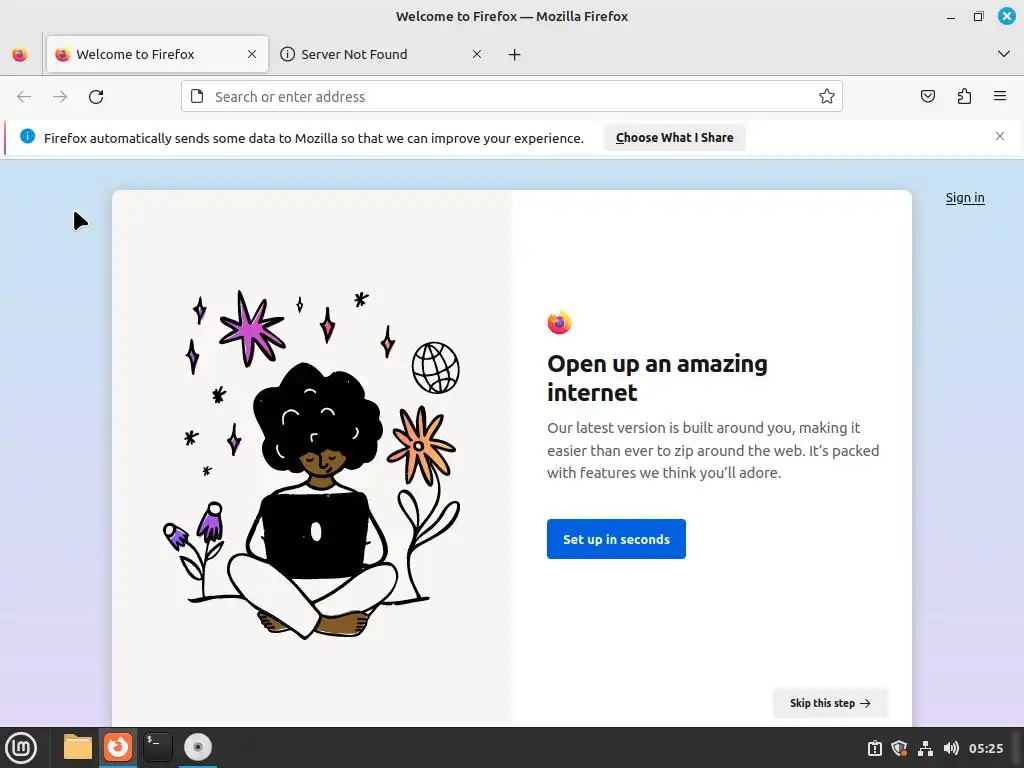
Task: Click the "Open up an amazing internet" heading
Action: (657, 378)
